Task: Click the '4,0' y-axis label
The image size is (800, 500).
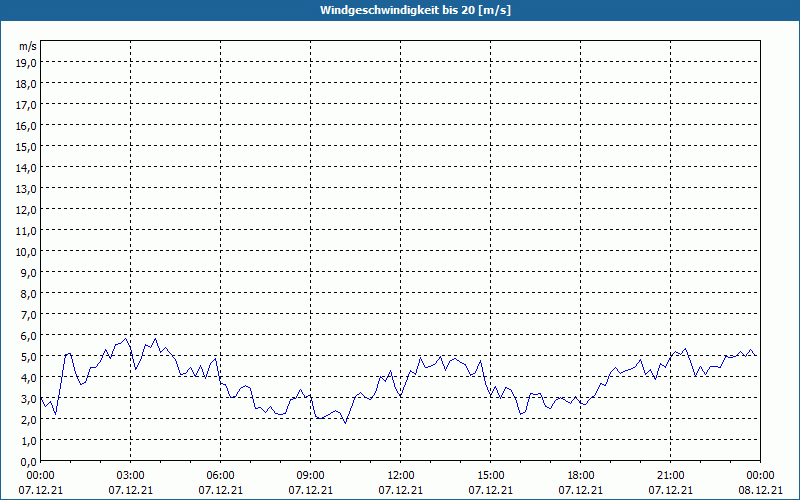Action: 28,378
